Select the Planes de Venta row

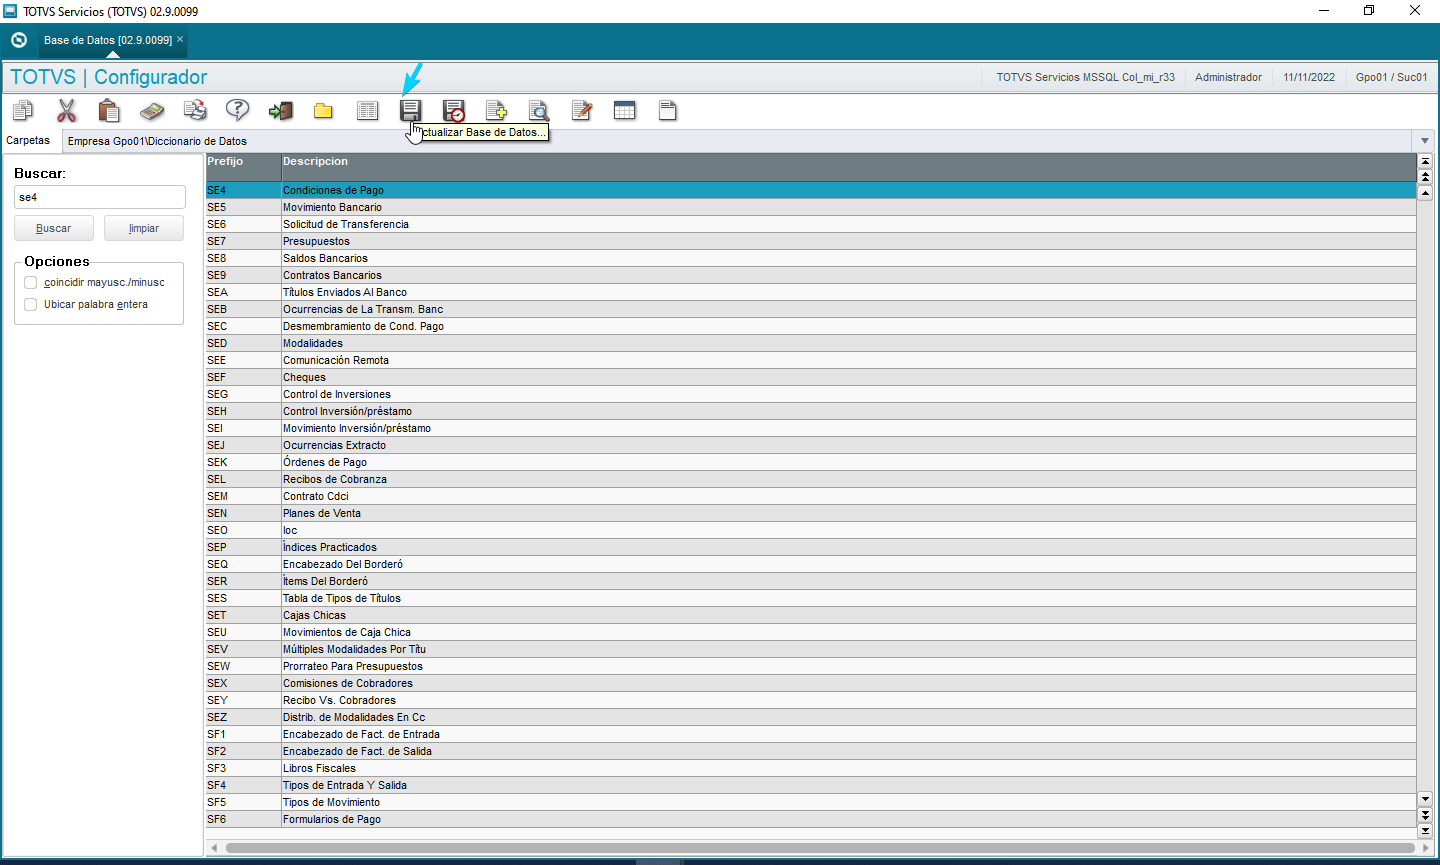point(811,513)
